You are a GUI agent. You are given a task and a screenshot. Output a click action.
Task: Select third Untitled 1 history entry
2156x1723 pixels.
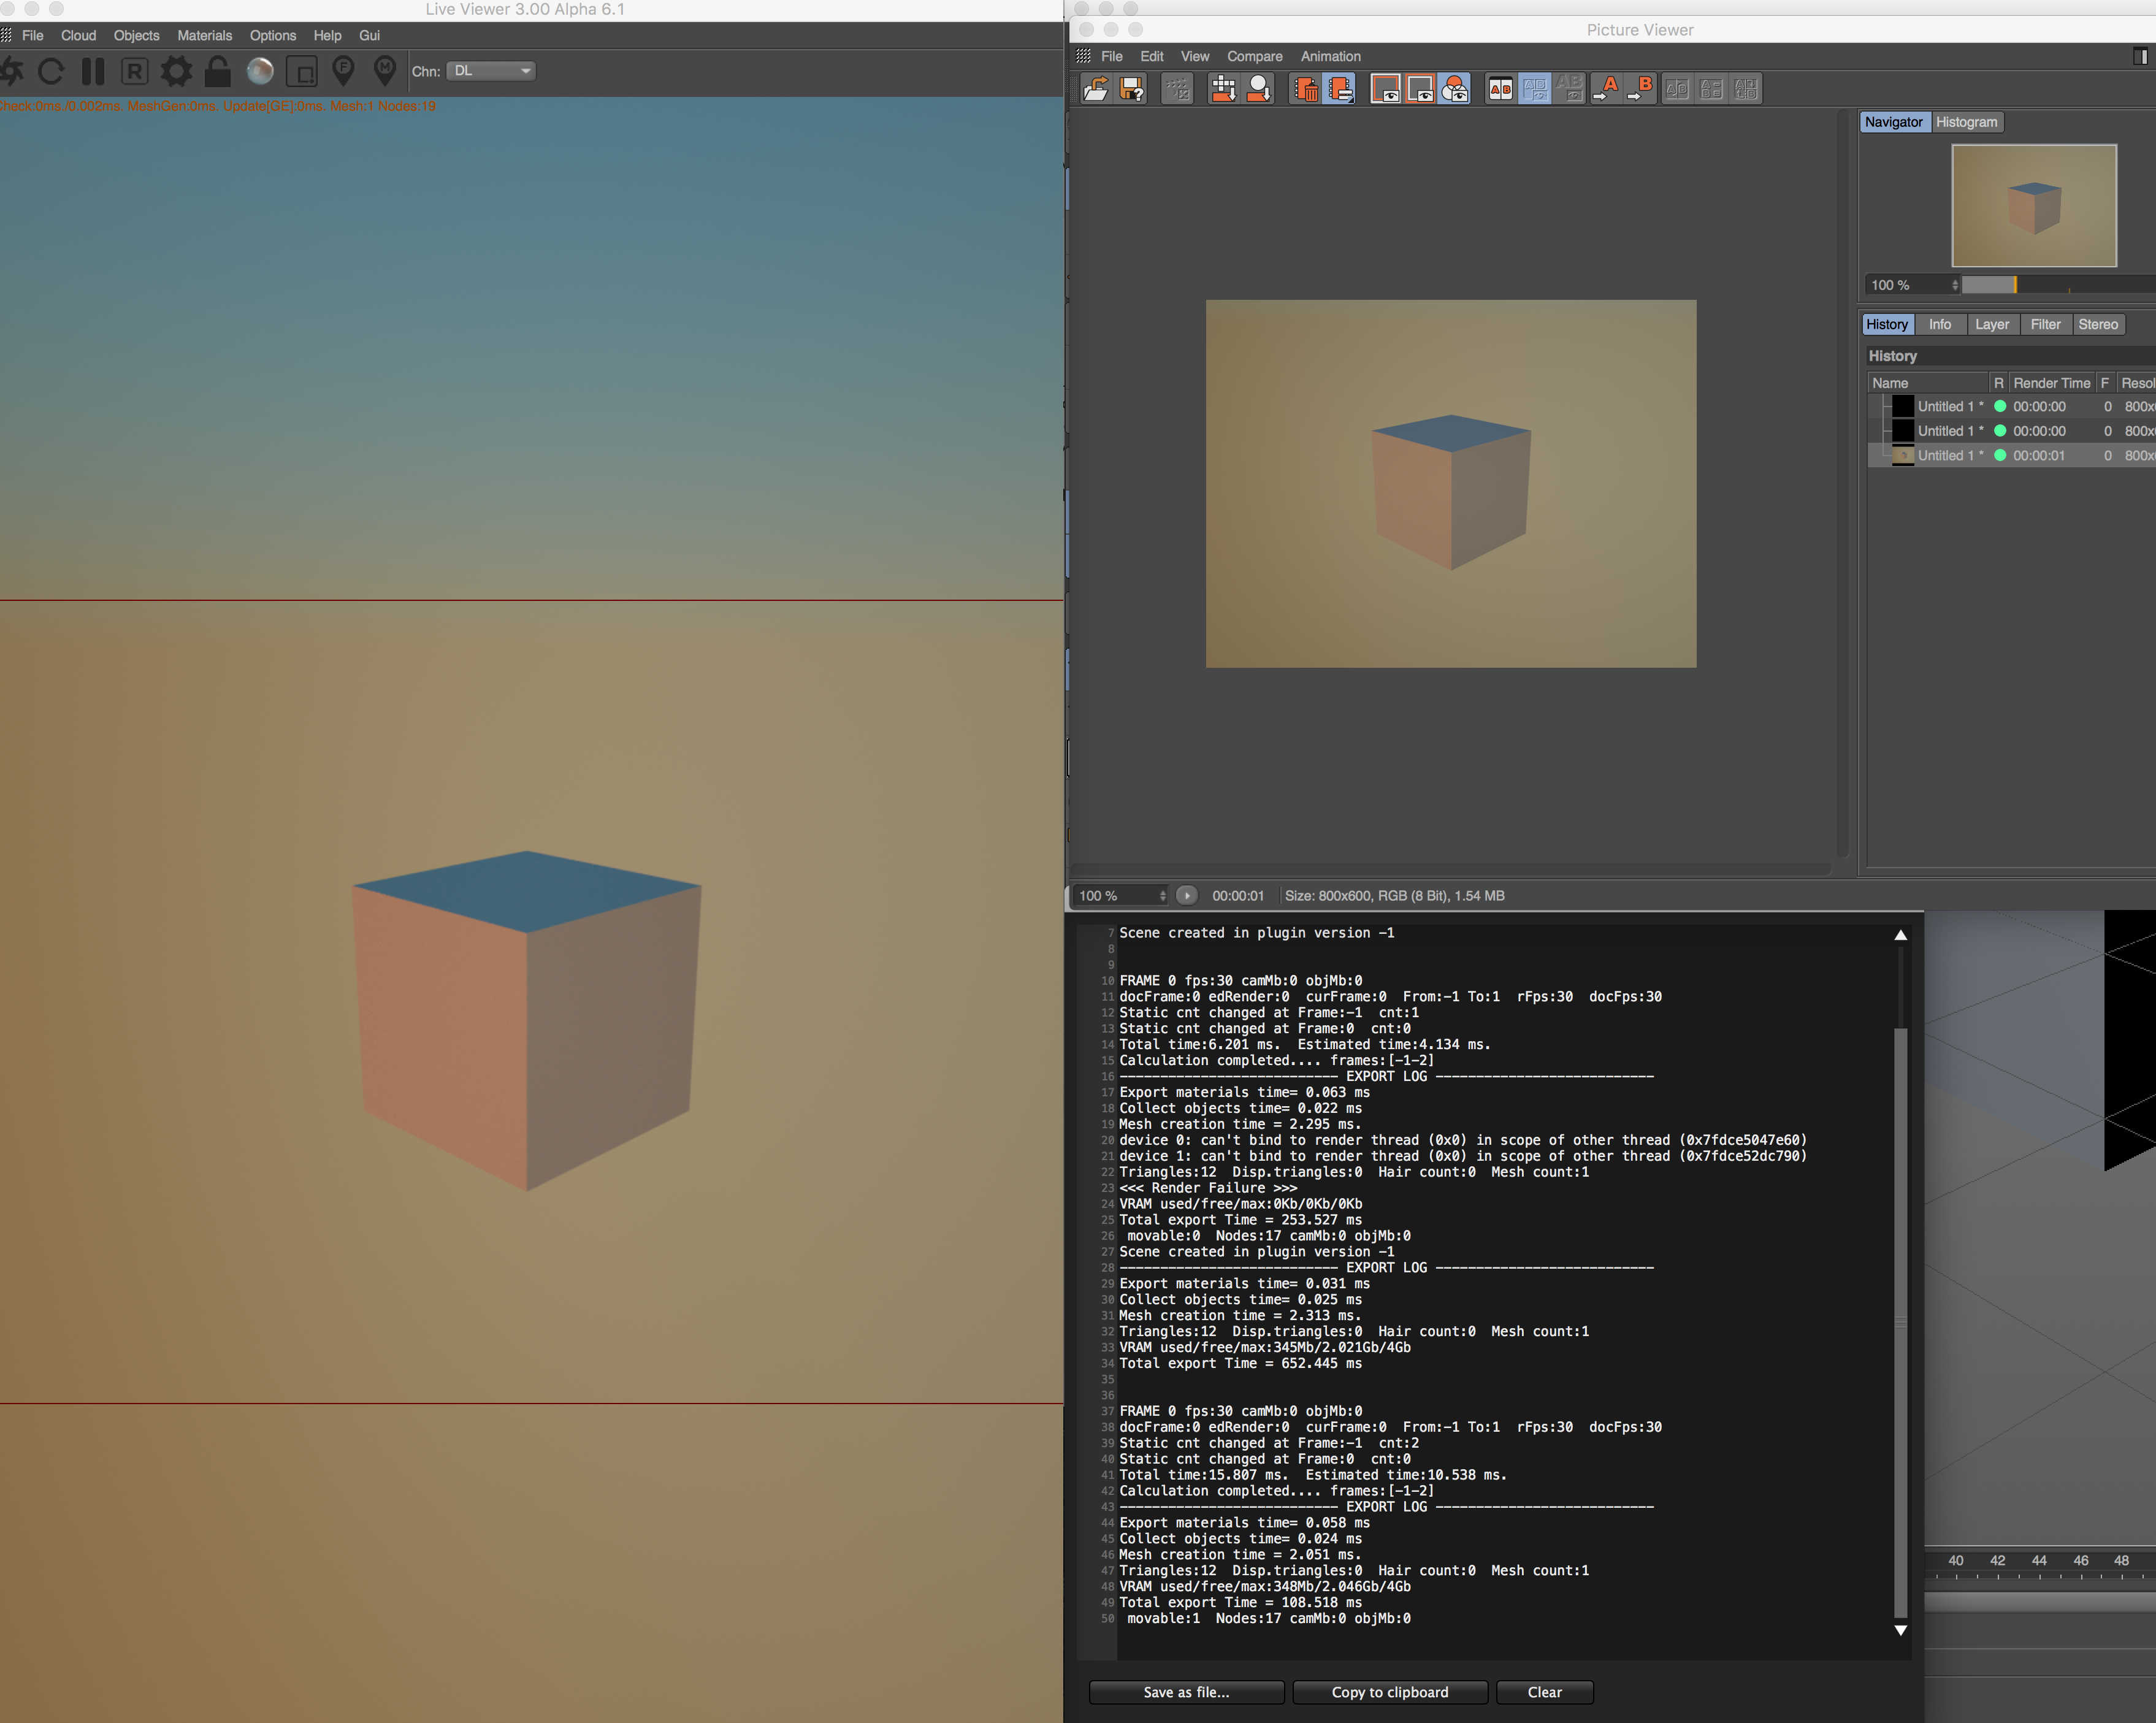click(1944, 455)
